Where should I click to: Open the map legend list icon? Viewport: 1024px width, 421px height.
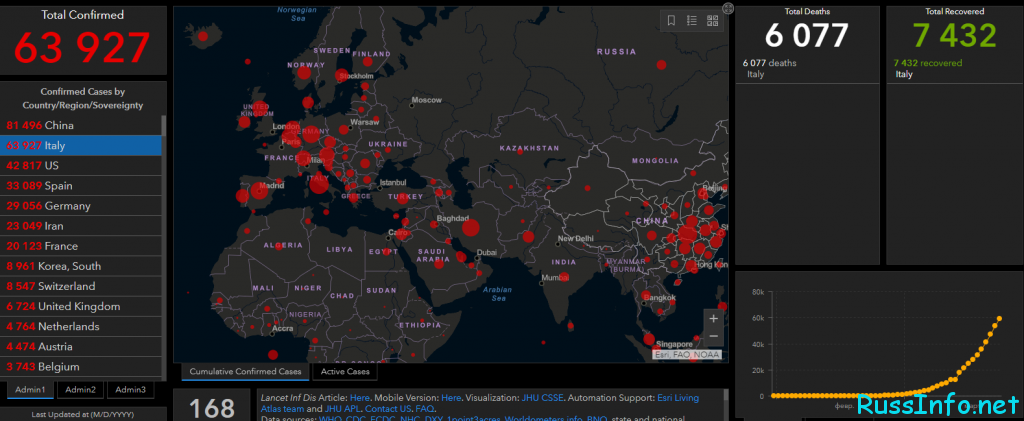coord(692,21)
